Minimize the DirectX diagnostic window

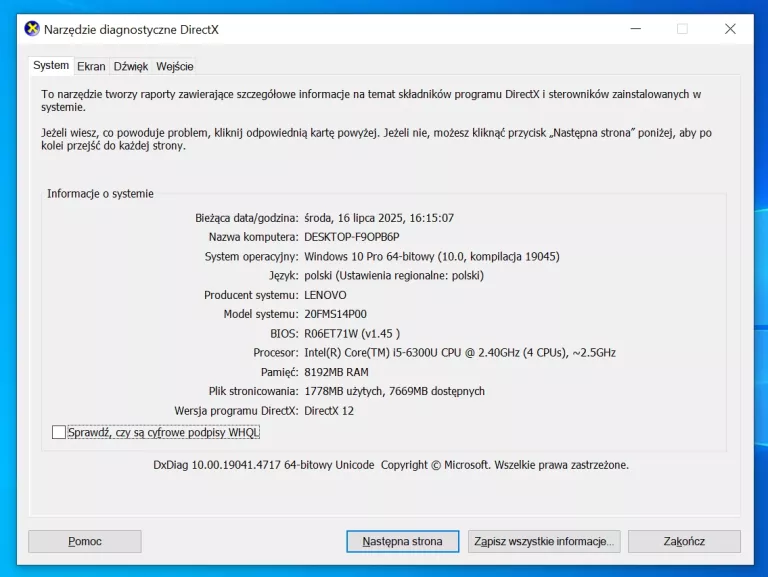pos(636,29)
